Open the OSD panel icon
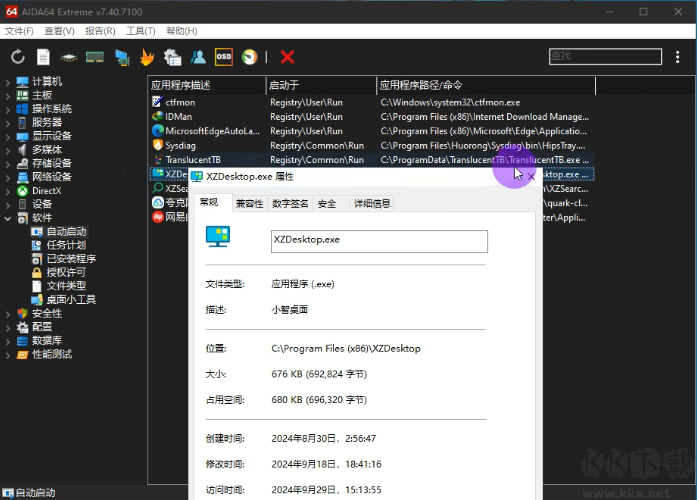The image size is (697, 500). click(224, 57)
